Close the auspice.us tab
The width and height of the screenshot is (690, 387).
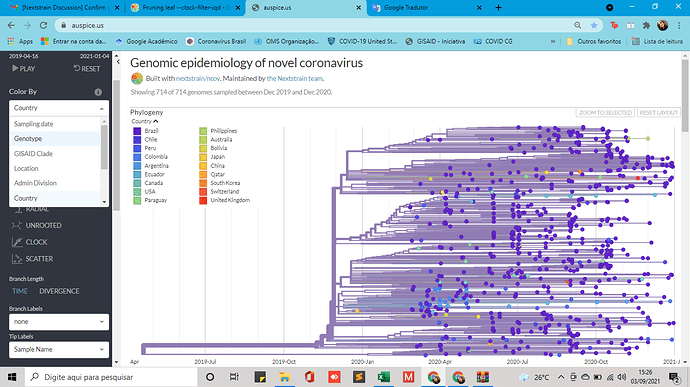click(358, 7)
